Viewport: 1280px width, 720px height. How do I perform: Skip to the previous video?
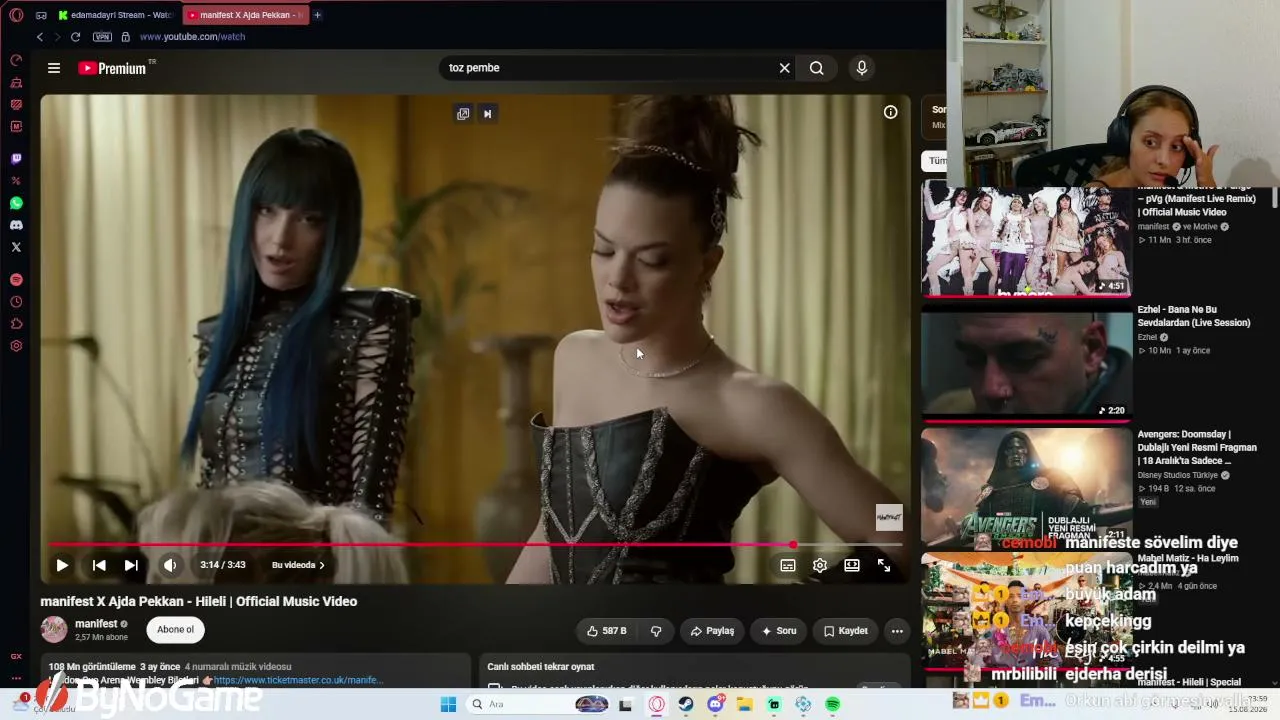click(99, 565)
